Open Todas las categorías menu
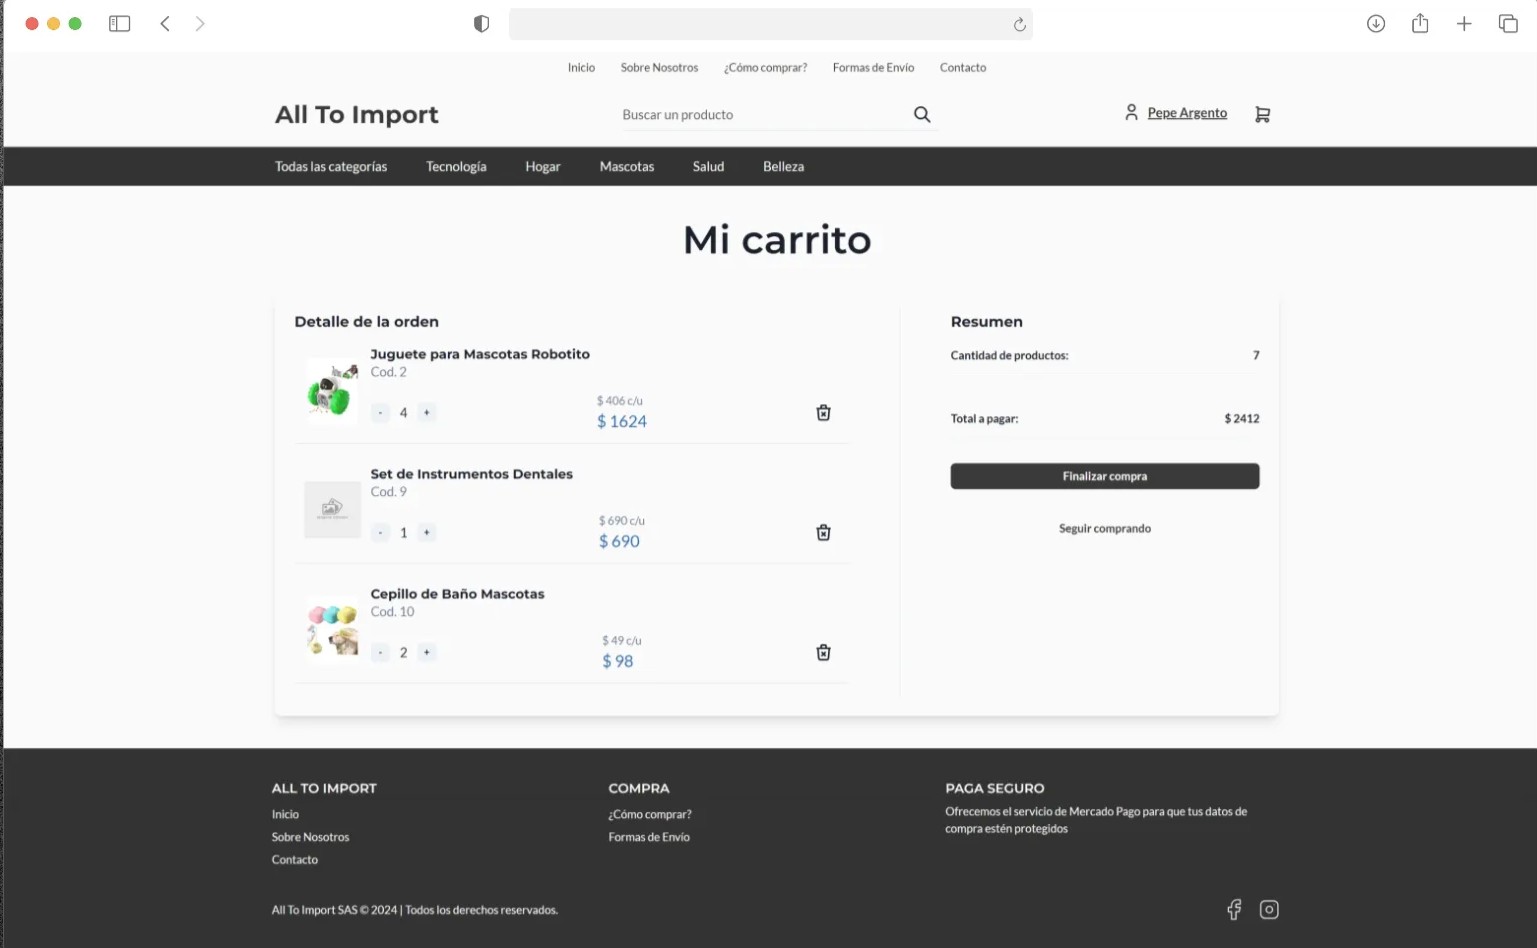 pos(331,167)
